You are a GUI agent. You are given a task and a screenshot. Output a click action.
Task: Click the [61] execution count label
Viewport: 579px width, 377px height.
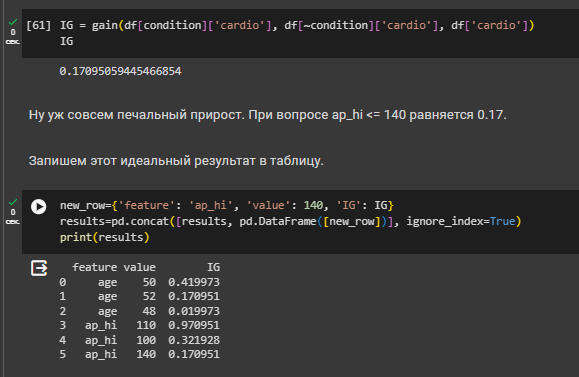click(38, 25)
